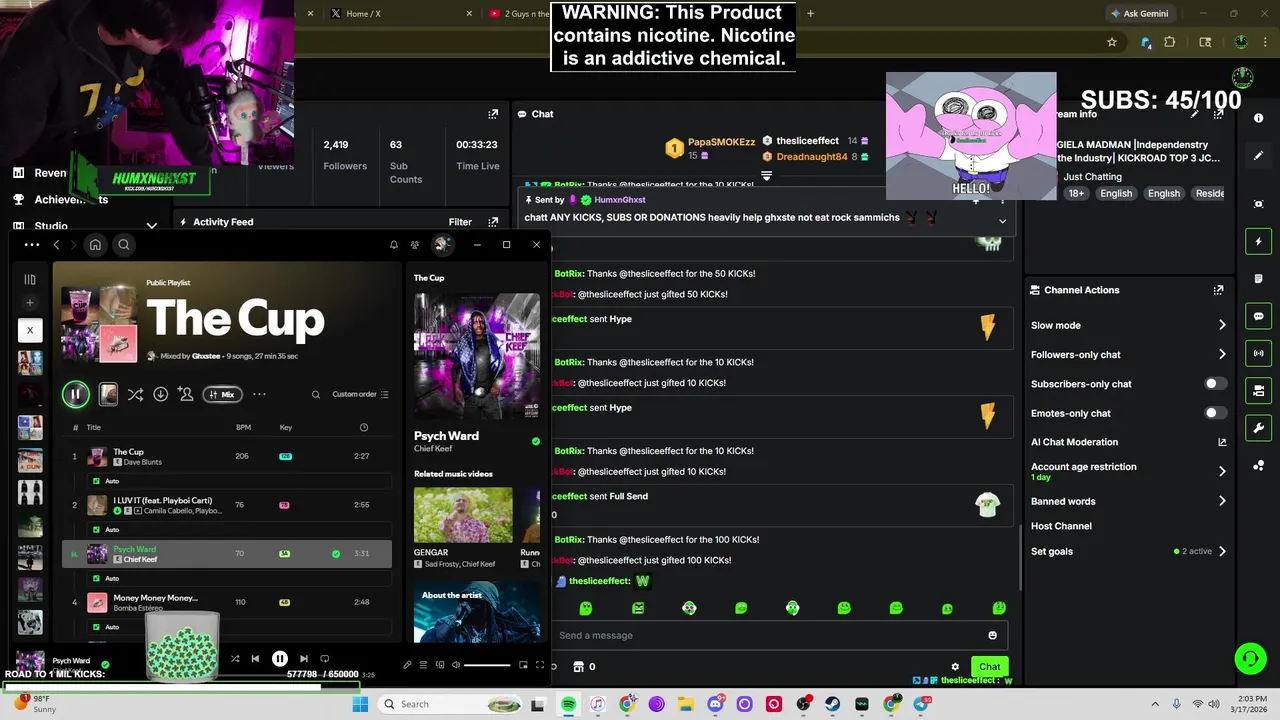Go to Spotify Home icon
The width and height of the screenshot is (1280, 720).
[95, 244]
